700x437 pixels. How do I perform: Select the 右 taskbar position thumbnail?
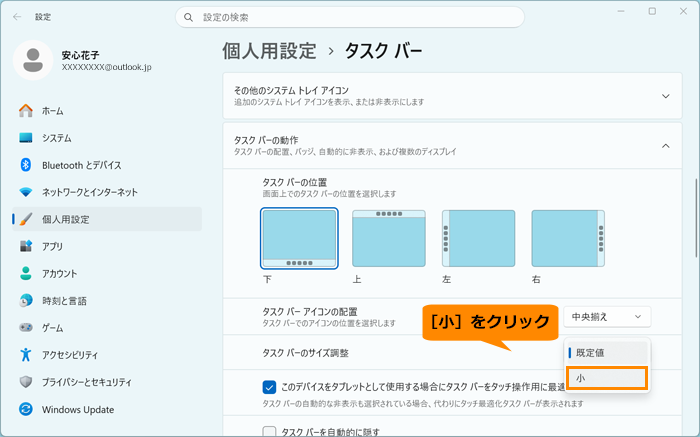click(x=568, y=238)
